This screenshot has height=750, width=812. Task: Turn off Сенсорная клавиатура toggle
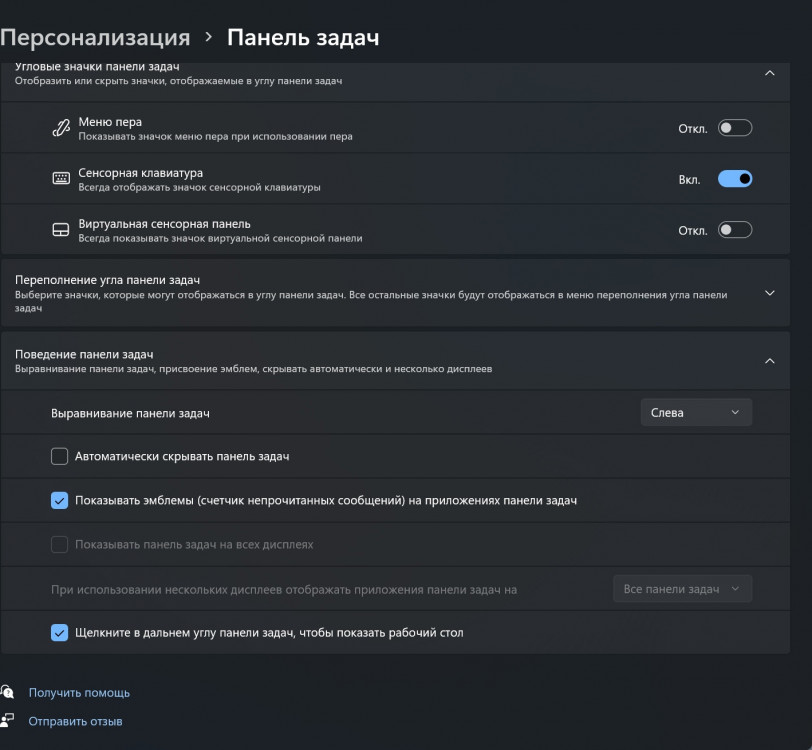click(x=734, y=179)
